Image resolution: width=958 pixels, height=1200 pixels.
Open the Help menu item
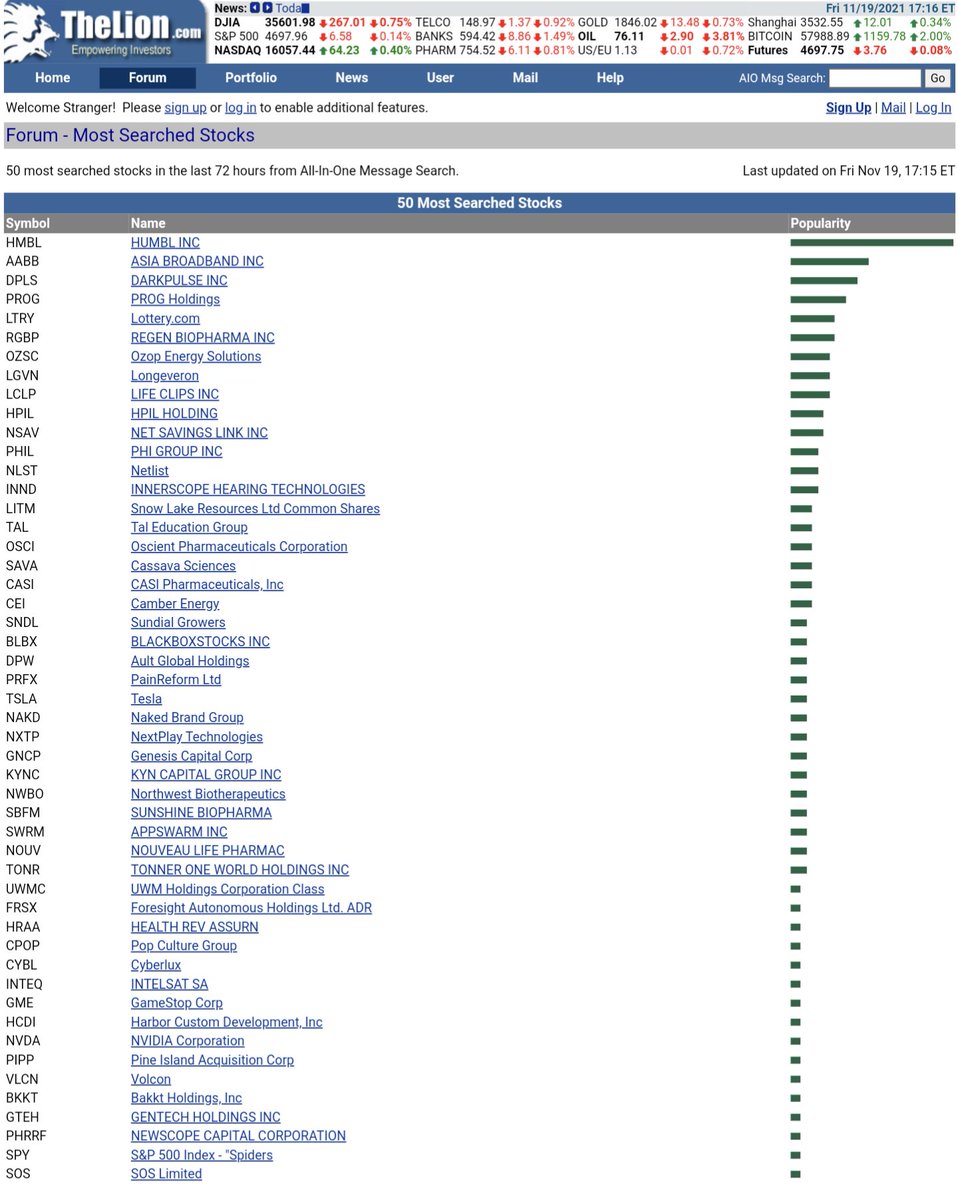click(x=610, y=78)
